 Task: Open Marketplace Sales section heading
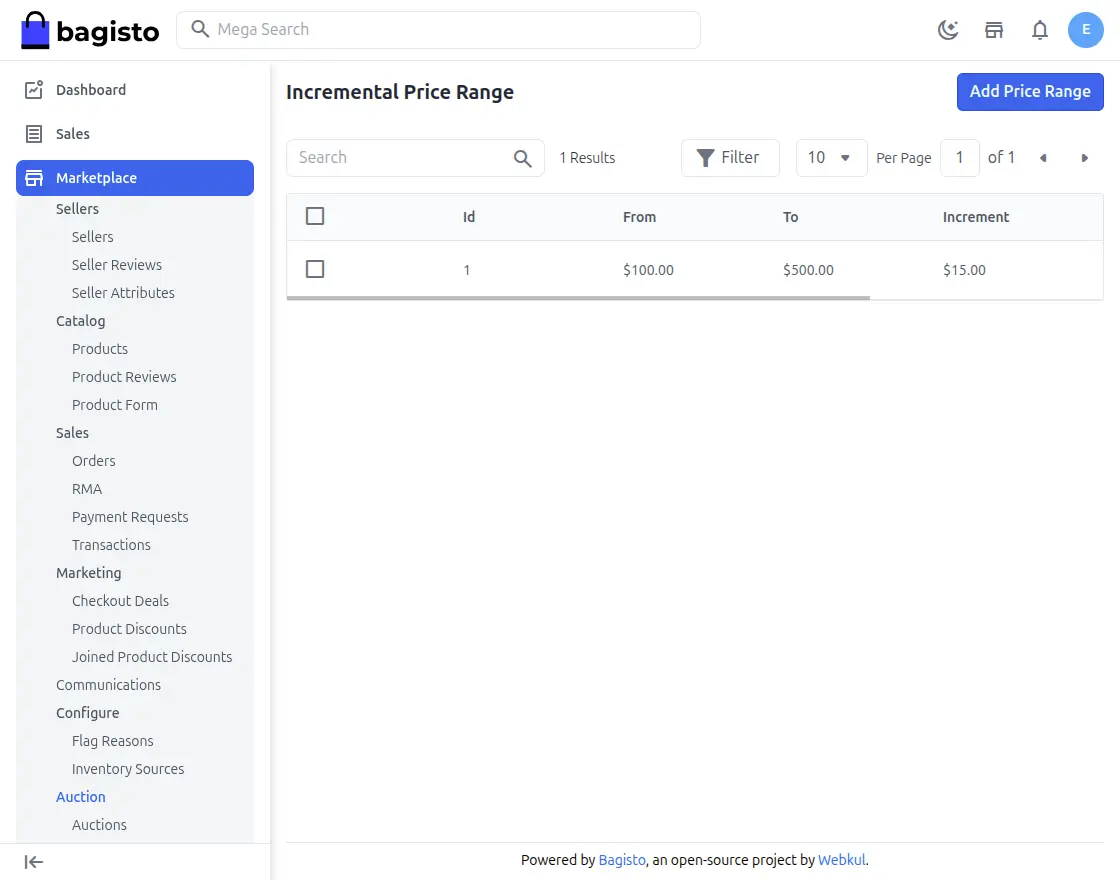tap(72, 433)
